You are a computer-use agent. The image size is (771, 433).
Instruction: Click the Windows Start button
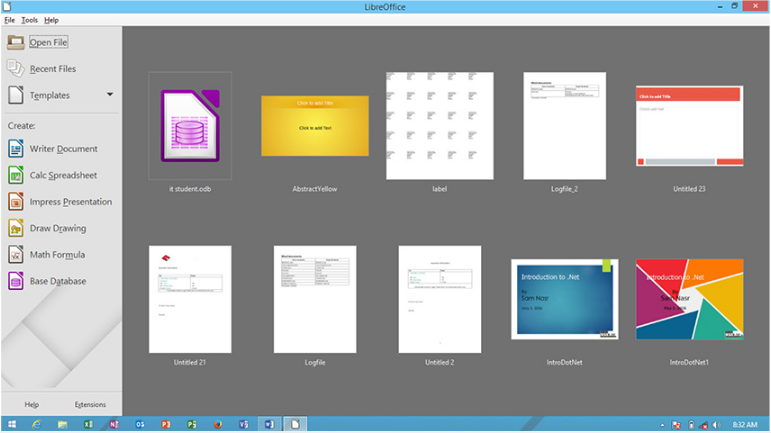click(12, 424)
